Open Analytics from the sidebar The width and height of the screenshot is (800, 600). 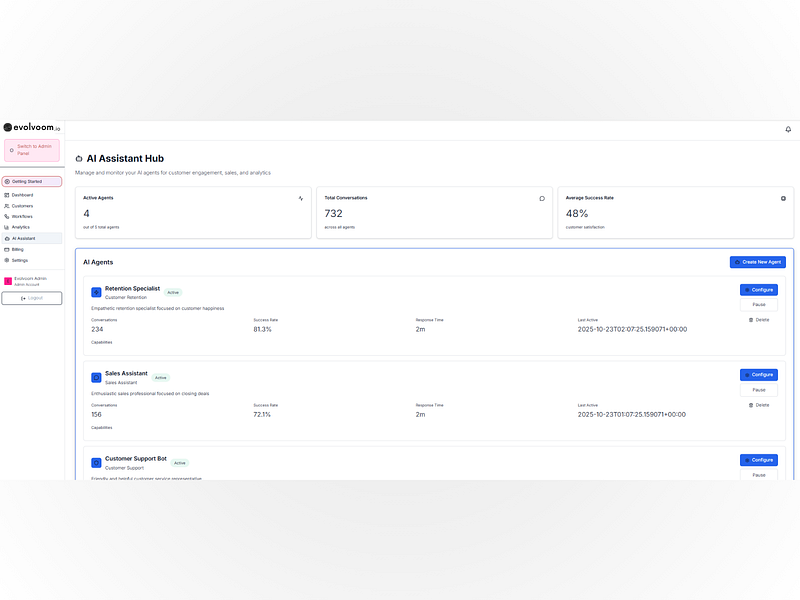point(21,227)
